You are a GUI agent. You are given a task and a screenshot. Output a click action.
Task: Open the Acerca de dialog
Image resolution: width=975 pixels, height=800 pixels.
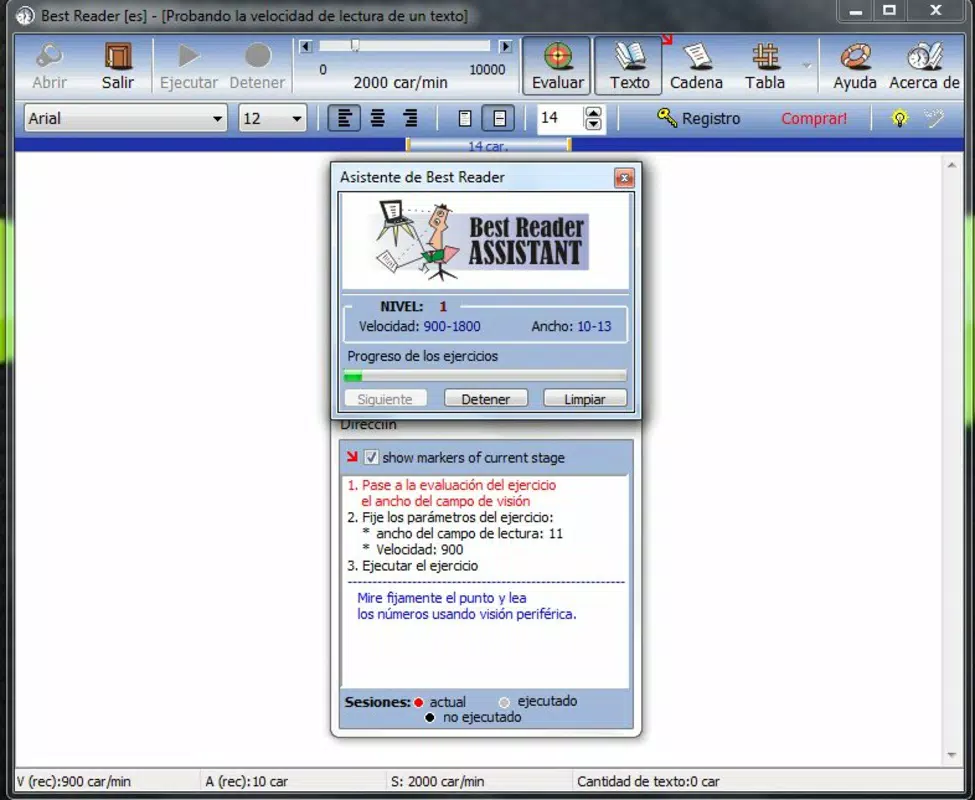pos(924,65)
